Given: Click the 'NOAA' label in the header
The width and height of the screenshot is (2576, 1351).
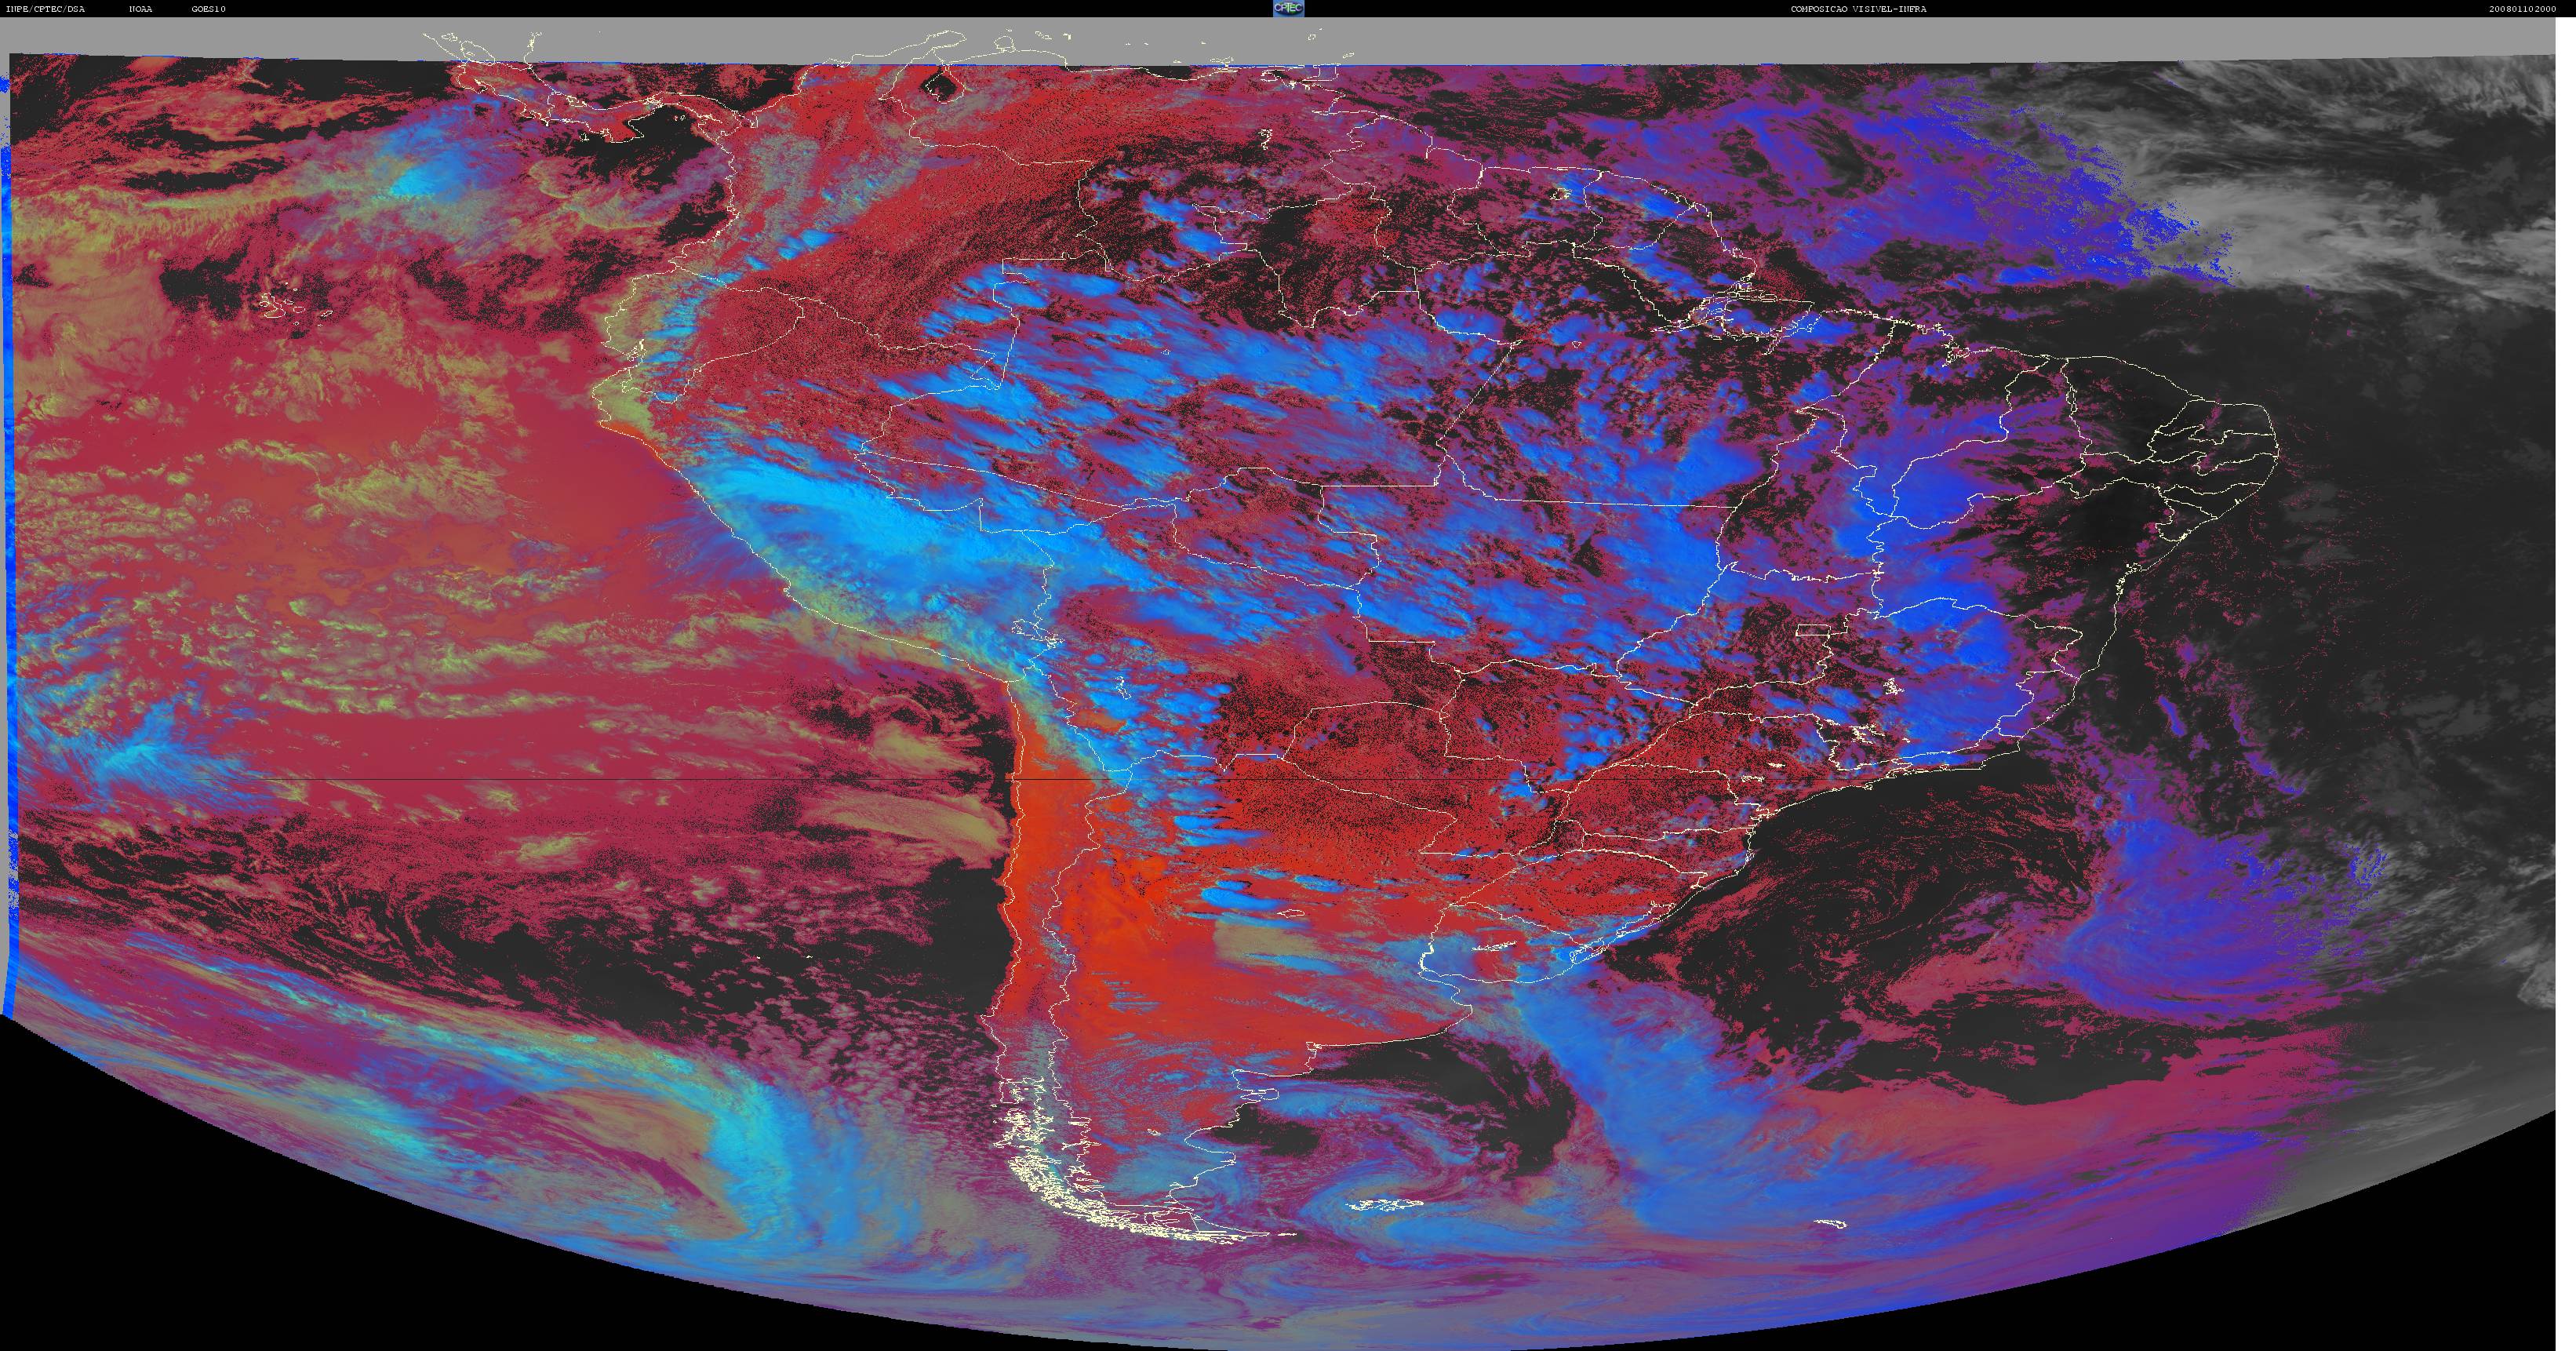Looking at the screenshot, I should tap(140, 9).
